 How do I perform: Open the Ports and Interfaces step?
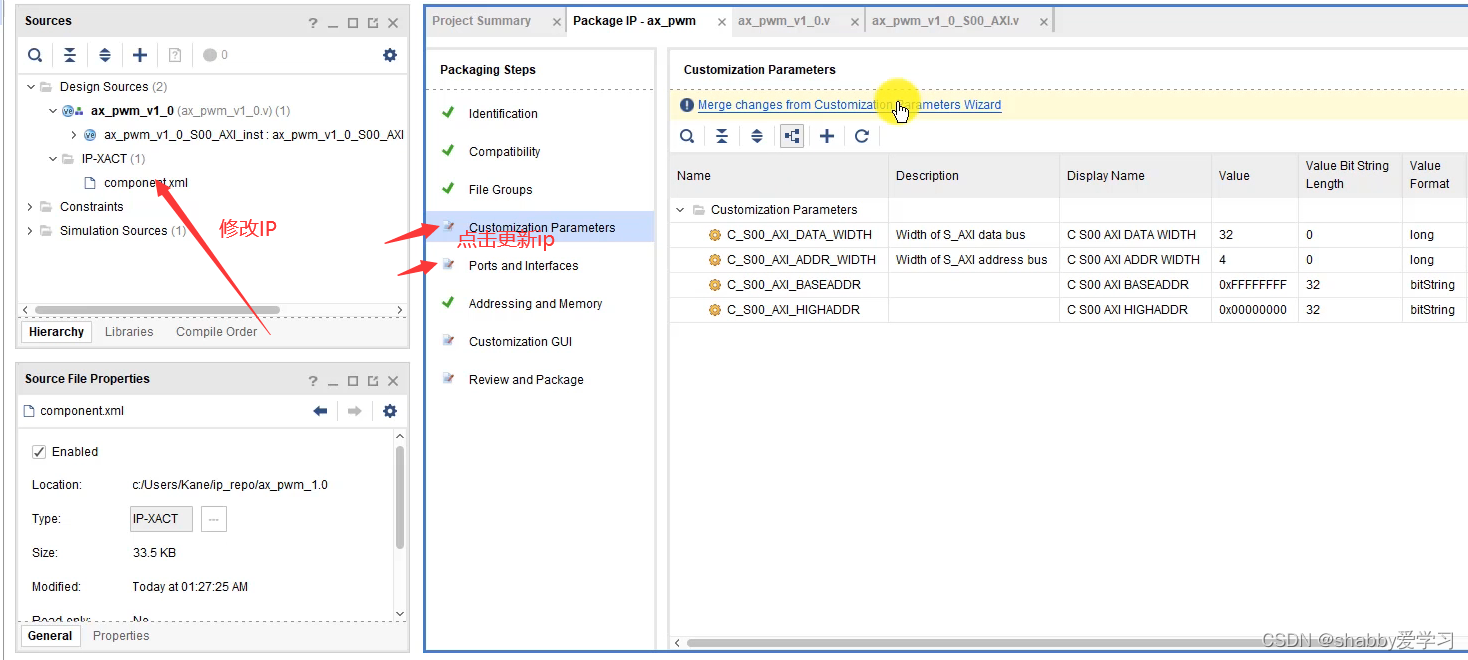click(523, 266)
